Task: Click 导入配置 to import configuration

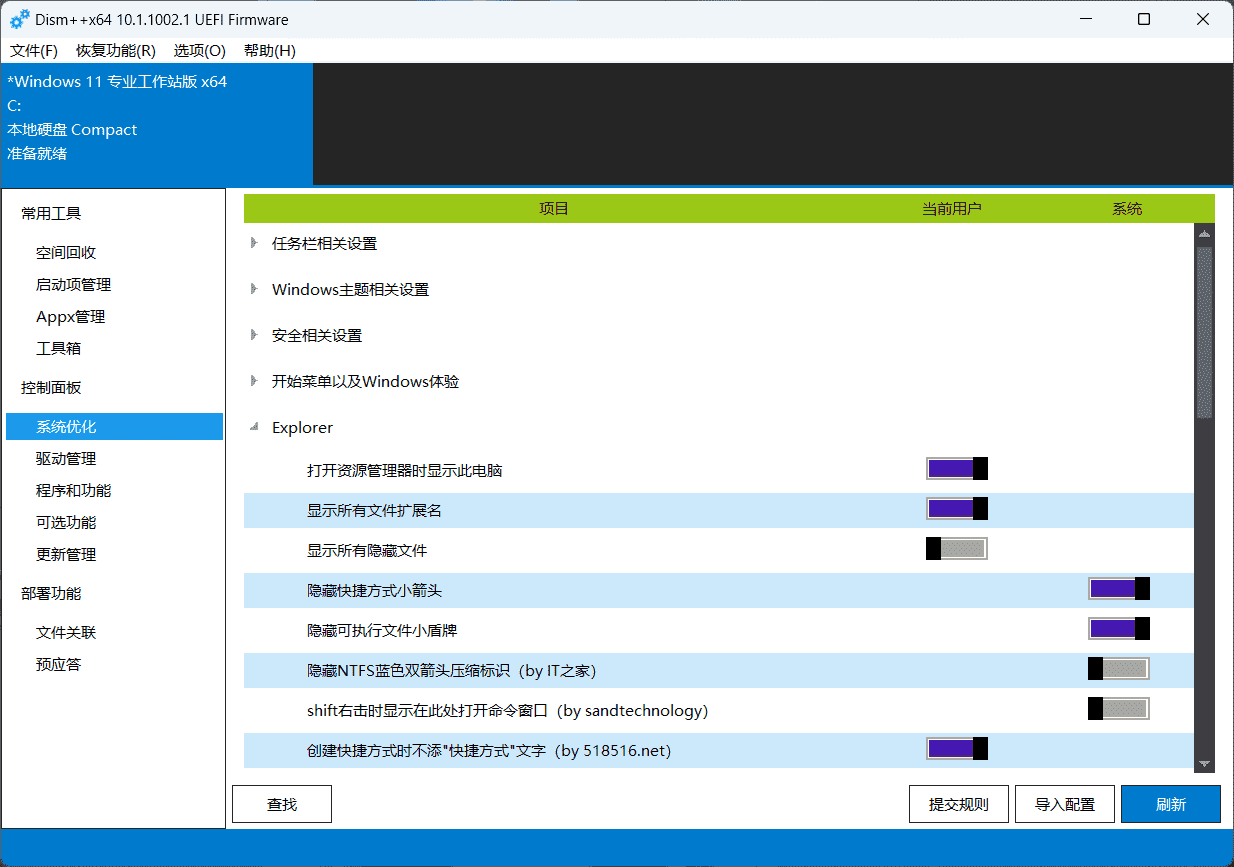Action: tap(1064, 803)
